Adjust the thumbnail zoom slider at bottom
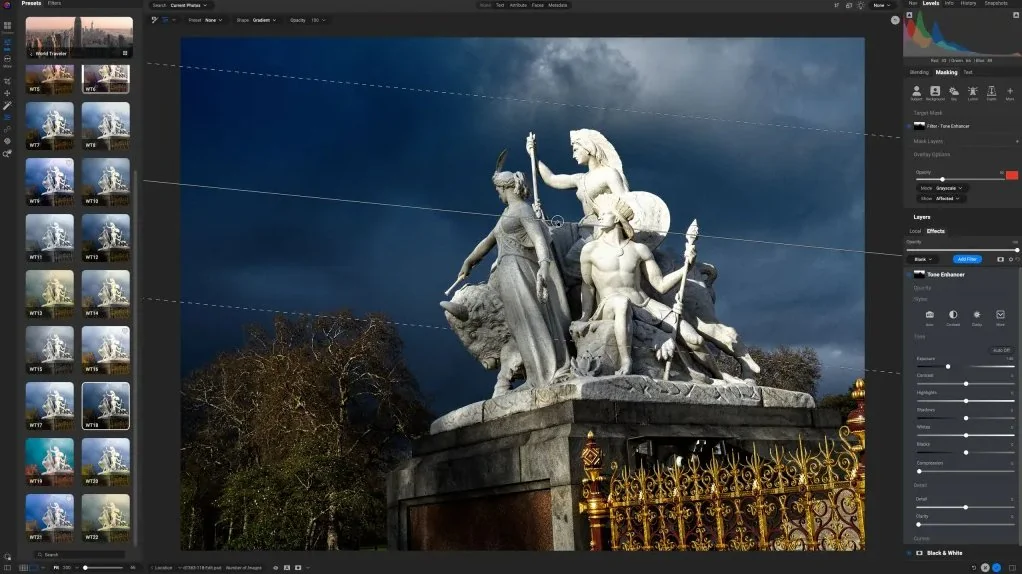Screen dimensions: 1022x574 coord(102,567)
